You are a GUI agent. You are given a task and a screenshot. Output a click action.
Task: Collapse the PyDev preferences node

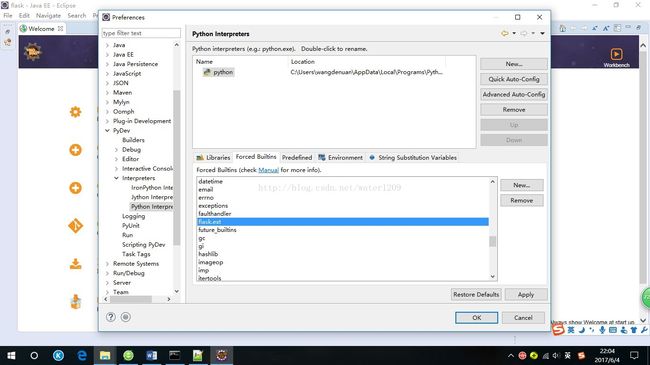(107, 131)
